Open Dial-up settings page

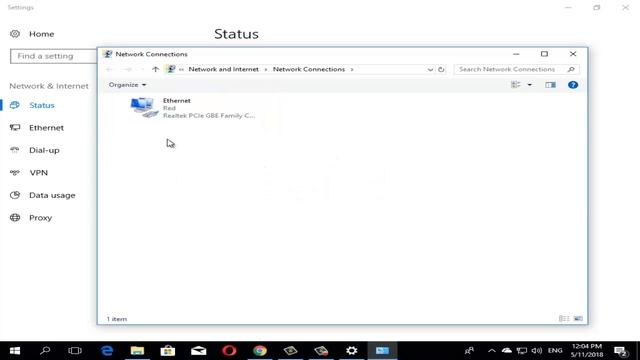point(35,150)
